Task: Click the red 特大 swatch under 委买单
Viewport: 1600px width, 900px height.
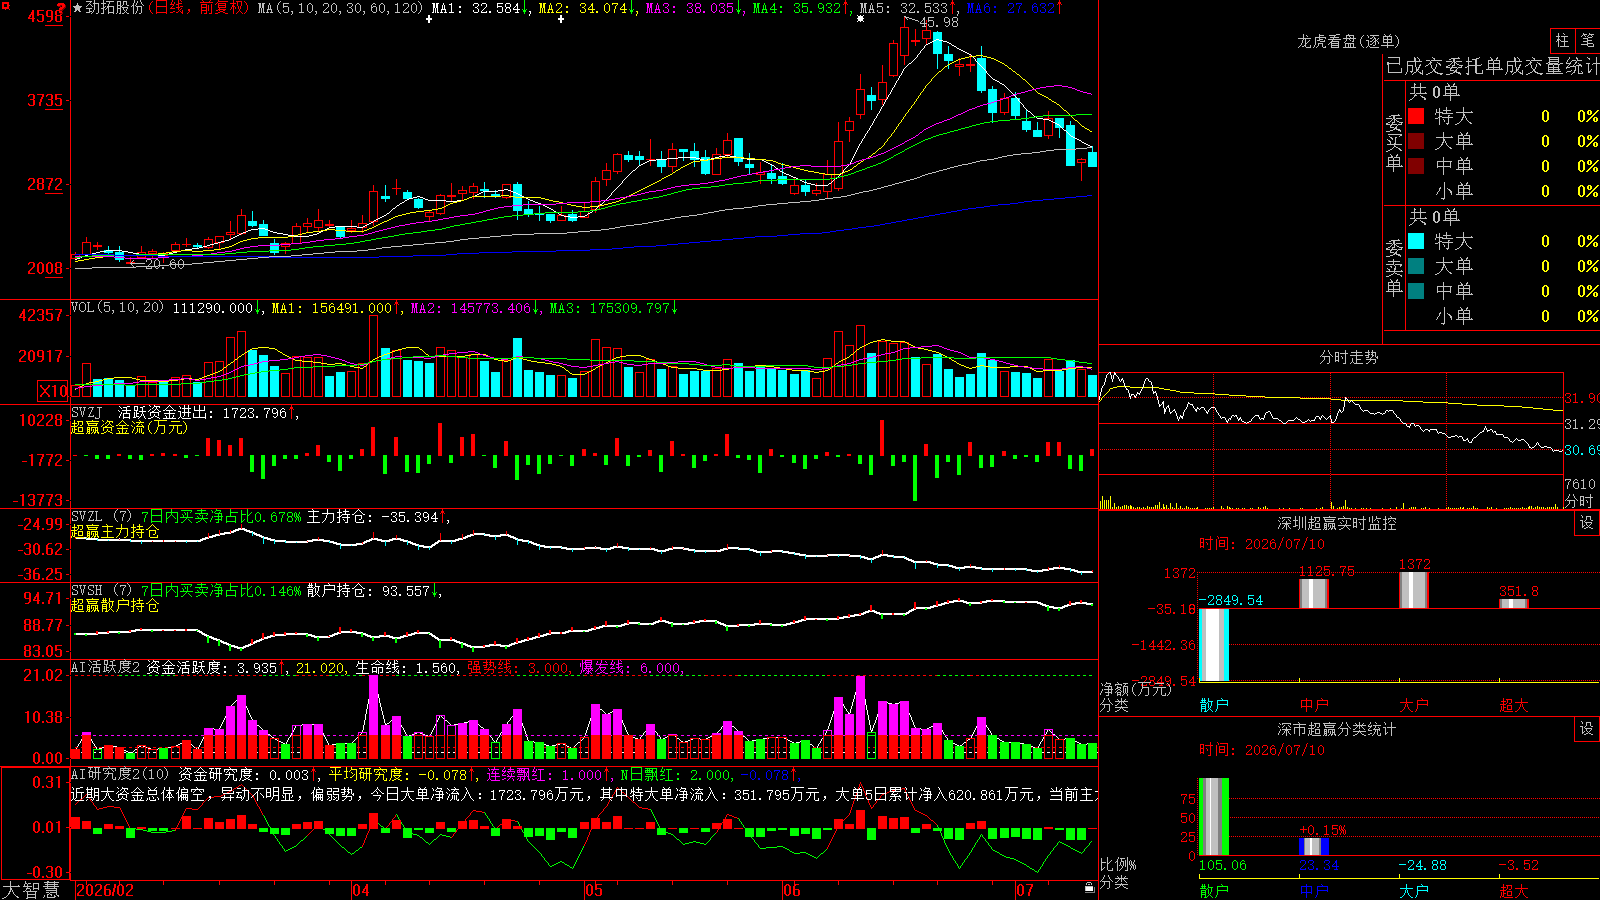Action: point(1416,116)
